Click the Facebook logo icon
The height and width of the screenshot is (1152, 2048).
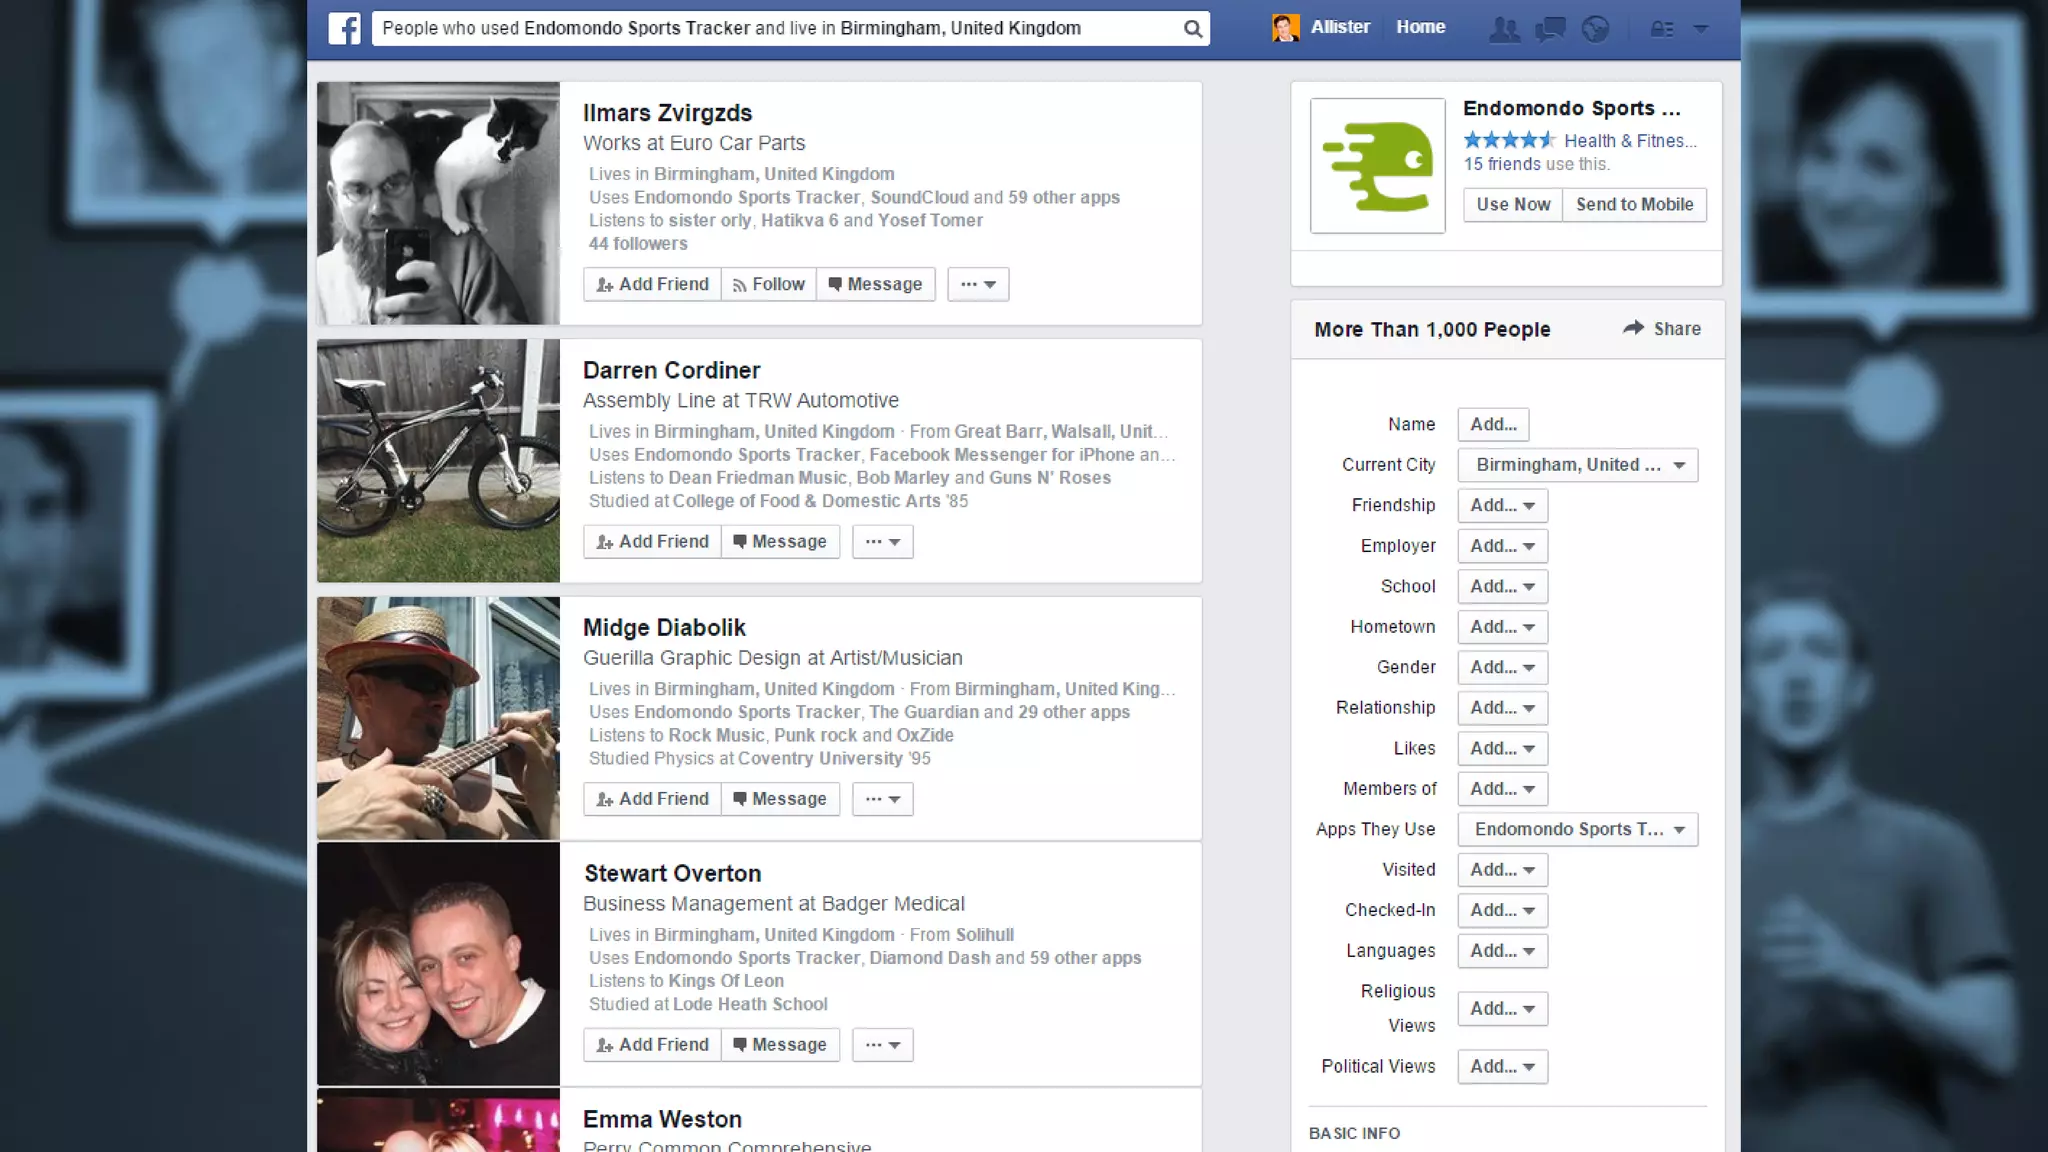click(x=344, y=28)
